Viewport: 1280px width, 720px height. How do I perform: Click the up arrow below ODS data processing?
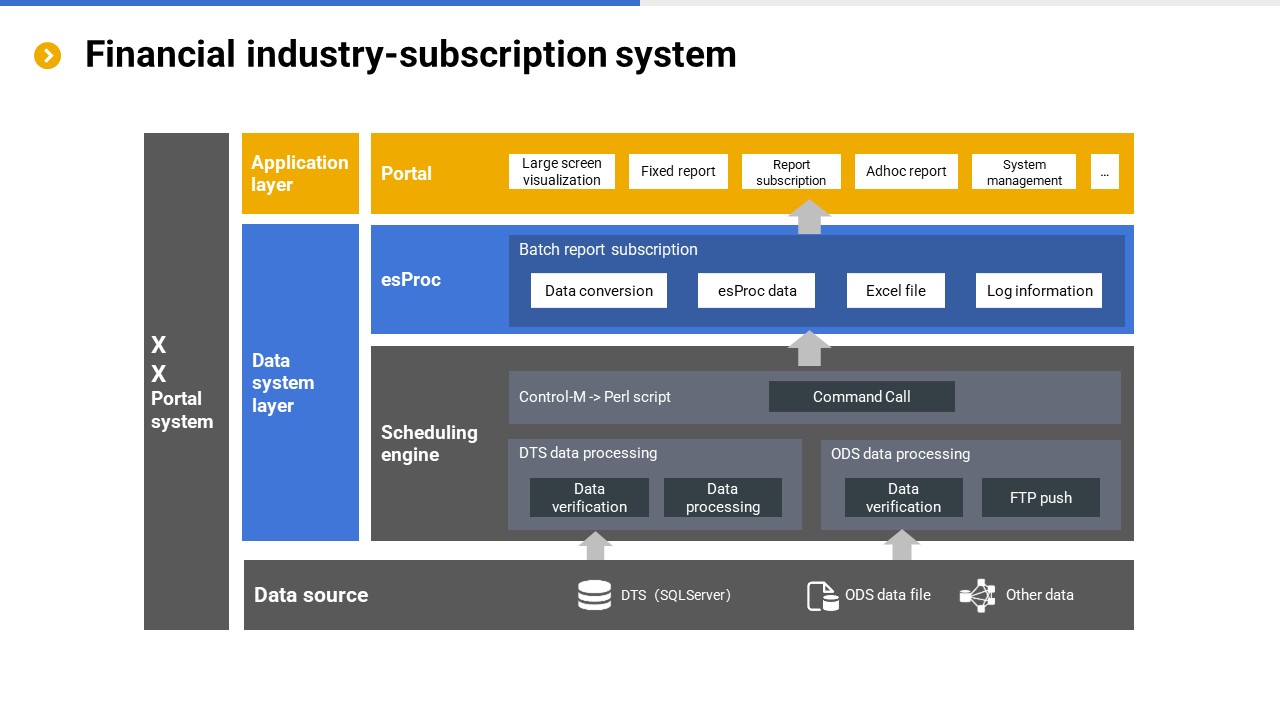click(901, 545)
